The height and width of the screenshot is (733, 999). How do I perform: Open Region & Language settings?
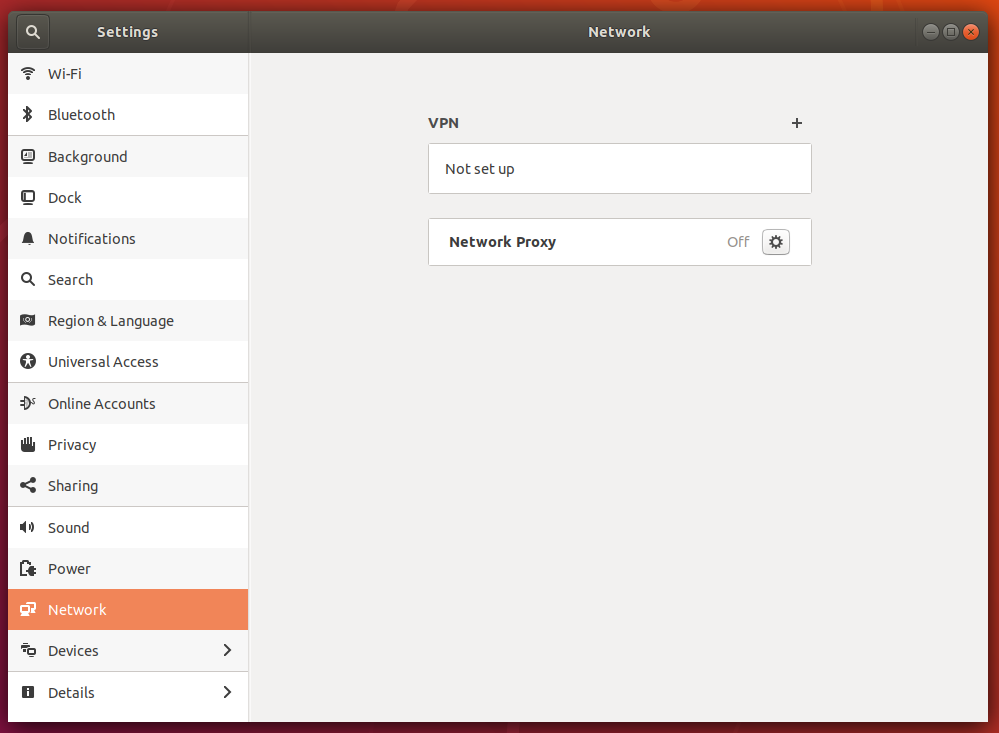128,321
